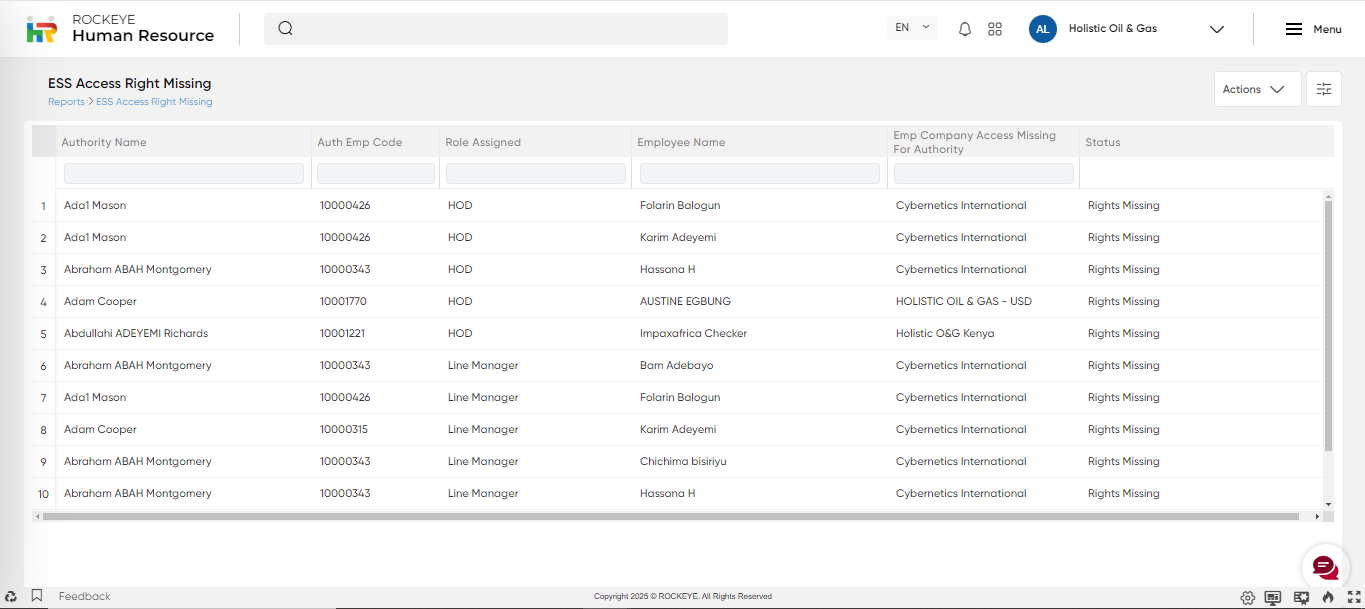Click the settings gear in the footer

(x=1248, y=597)
